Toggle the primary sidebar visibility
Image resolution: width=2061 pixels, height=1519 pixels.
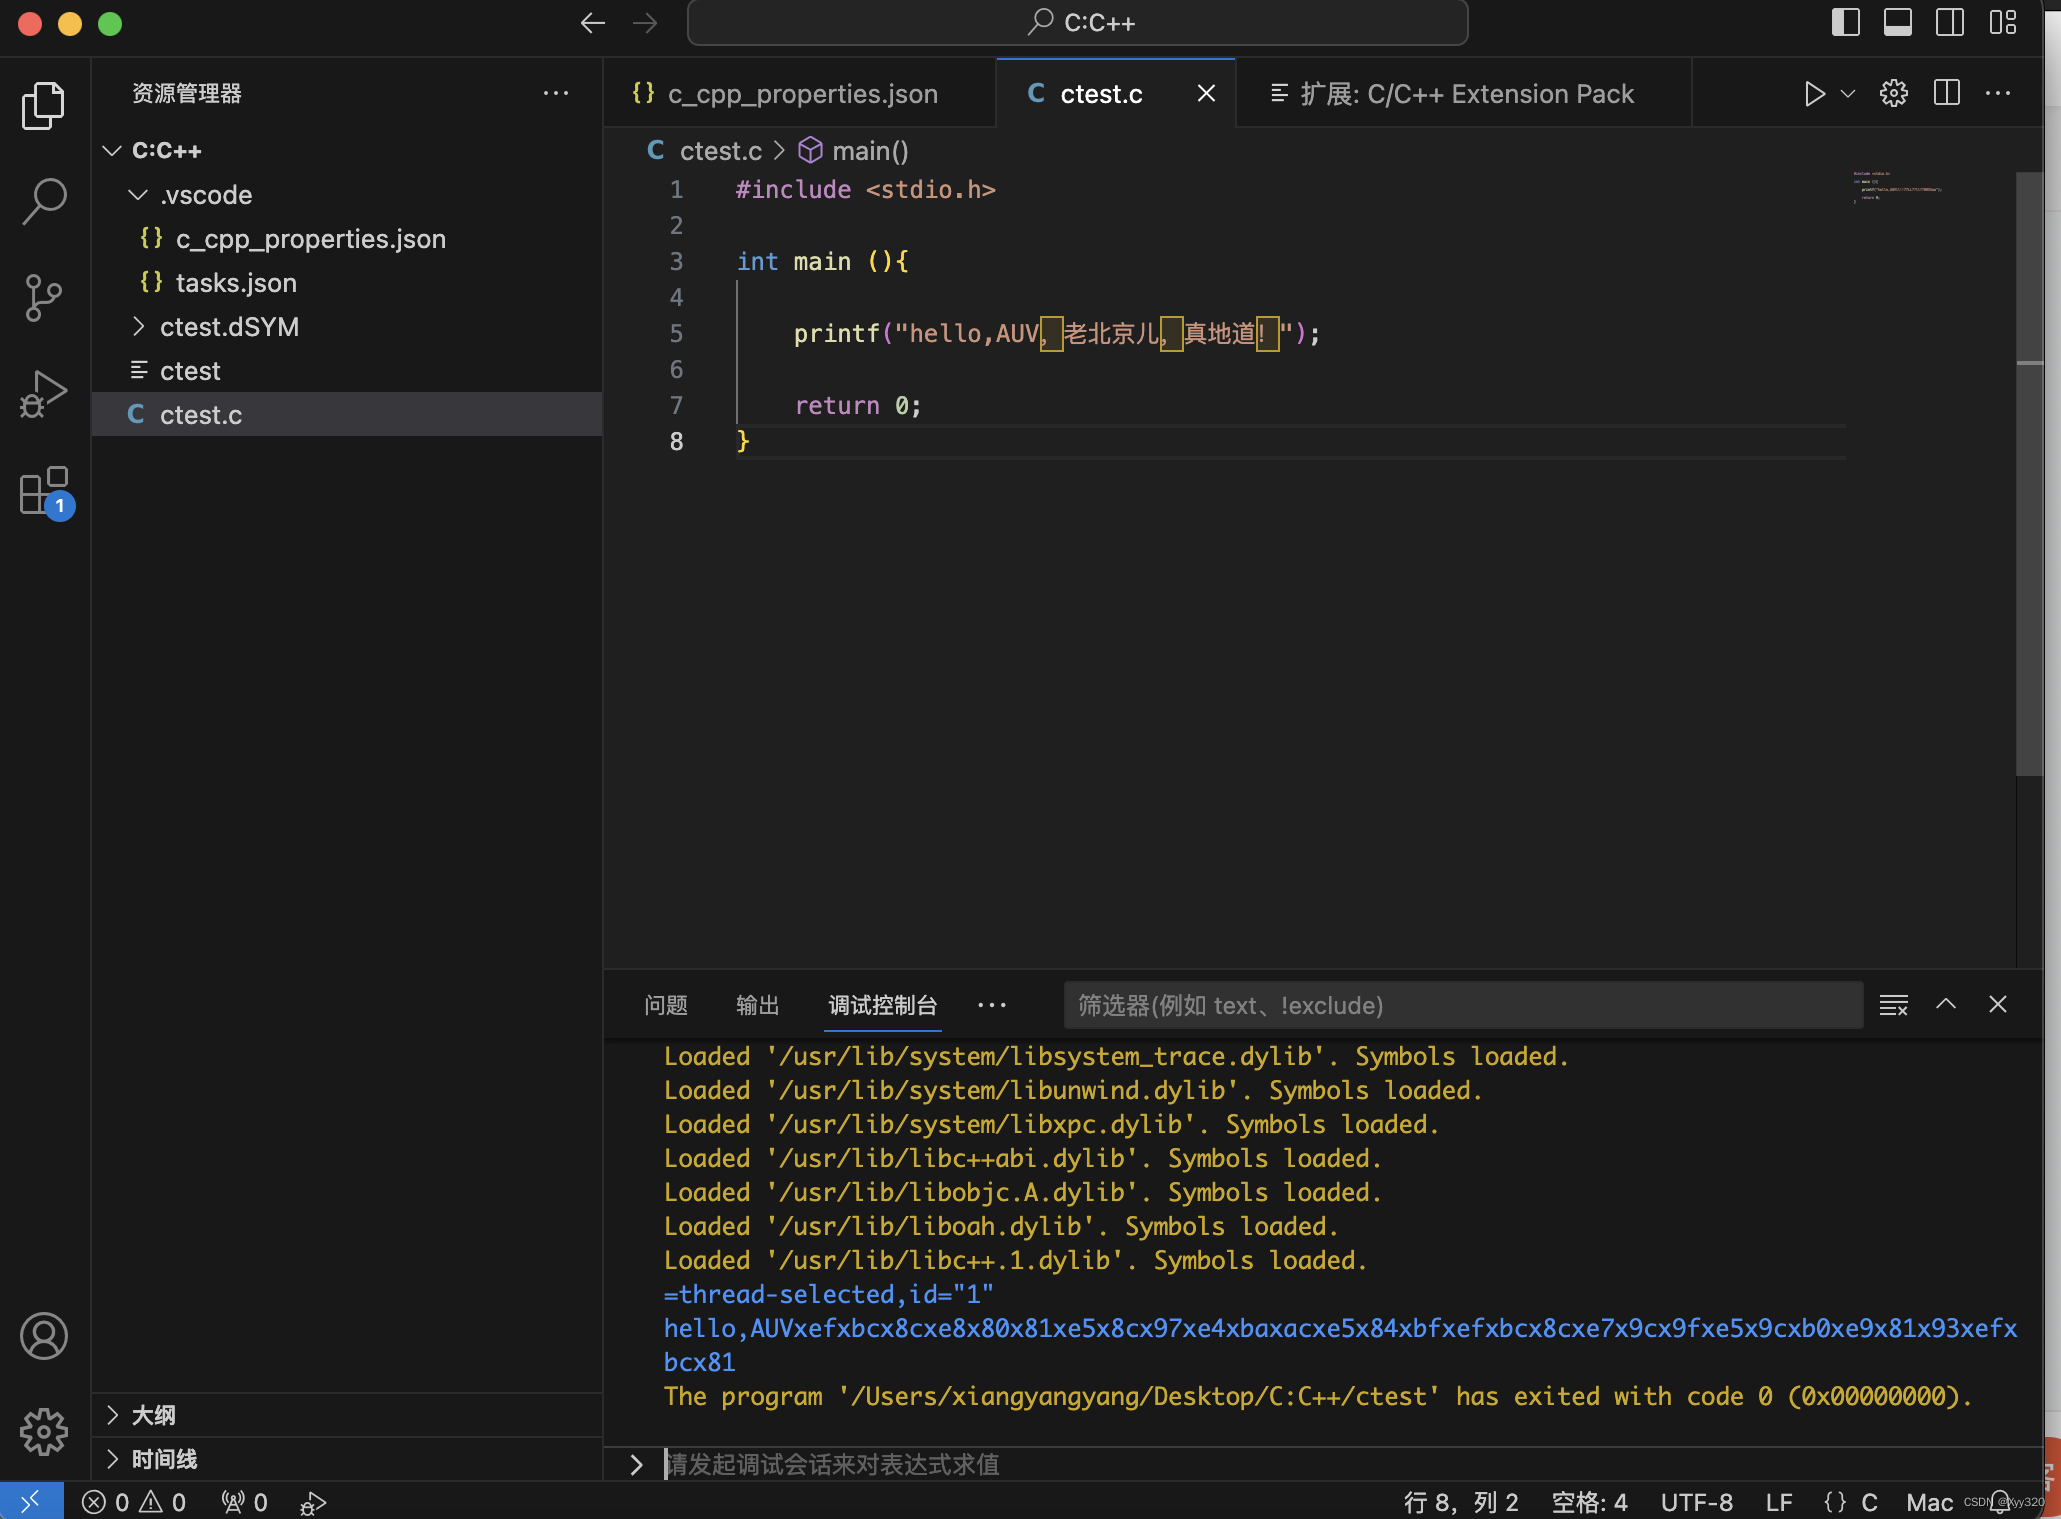click(1845, 22)
